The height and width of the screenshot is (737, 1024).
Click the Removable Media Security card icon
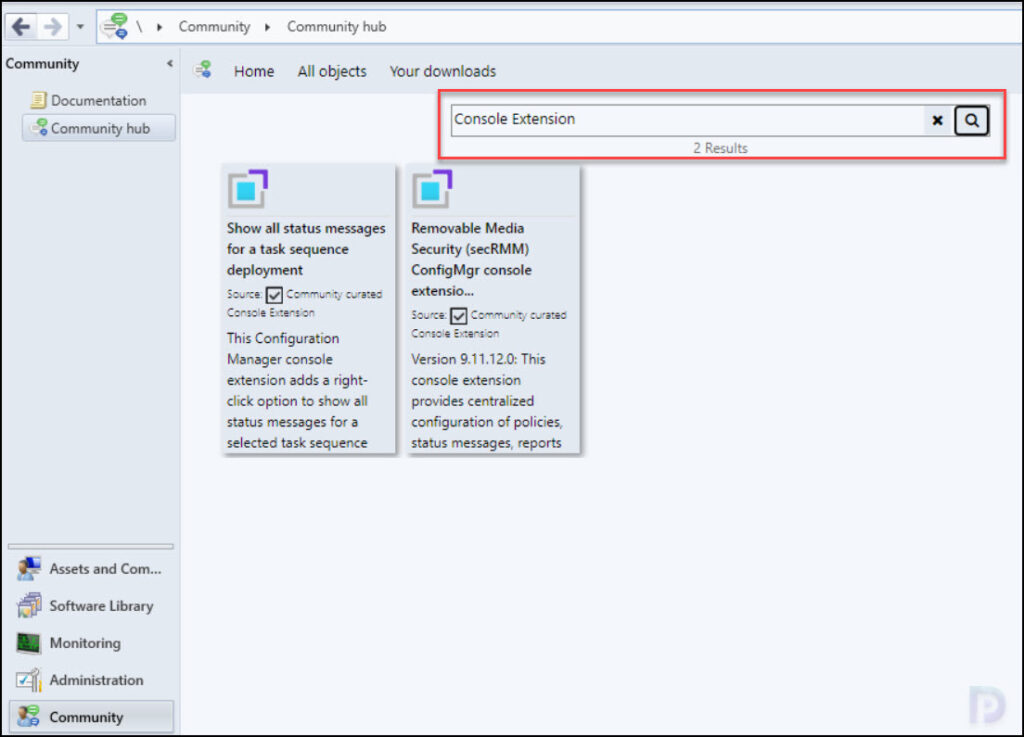[432, 189]
